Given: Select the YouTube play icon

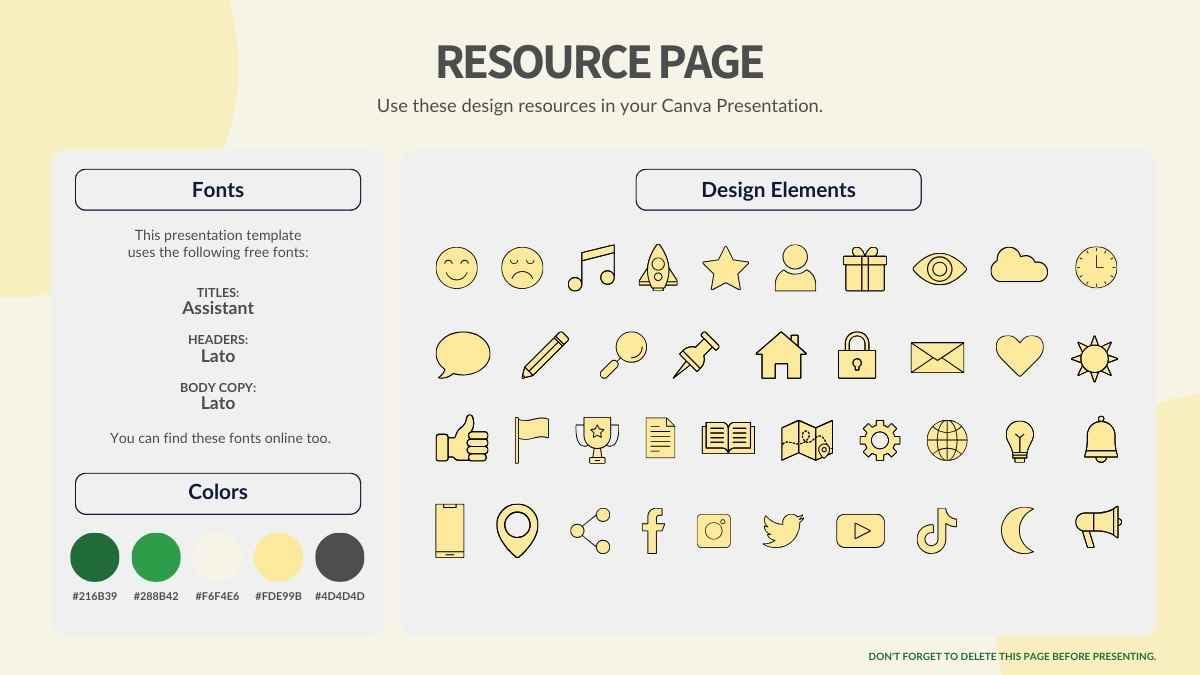Looking at the screenshot, I should click(861, 531).
